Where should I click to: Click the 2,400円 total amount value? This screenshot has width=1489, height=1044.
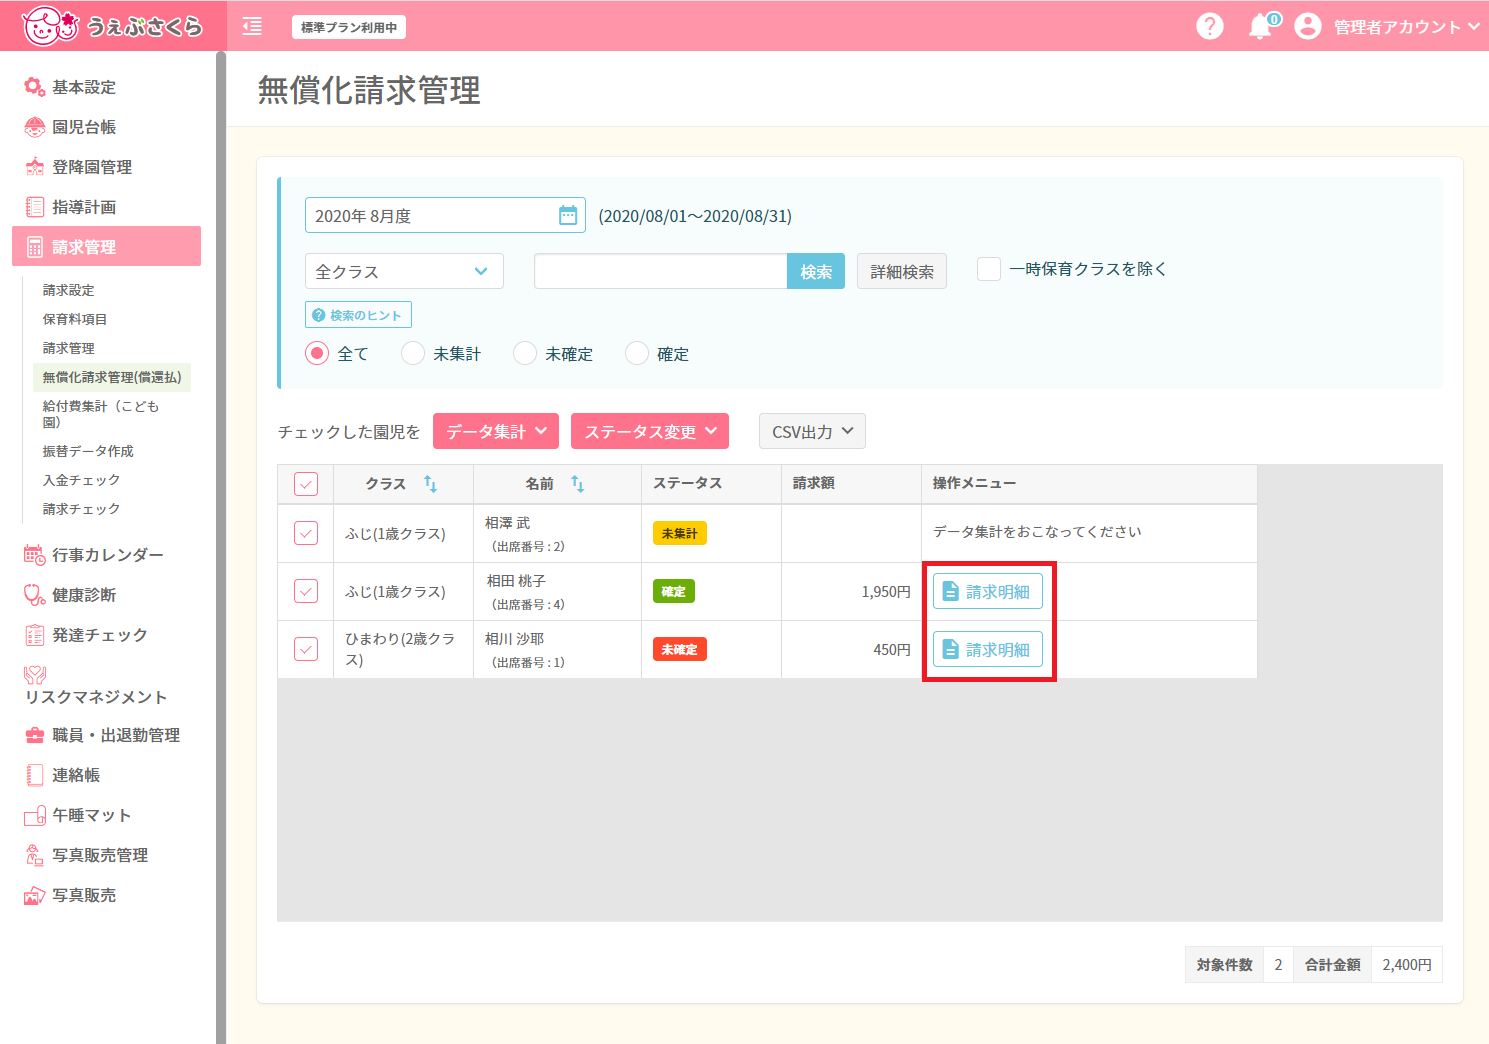(1407, 965)
